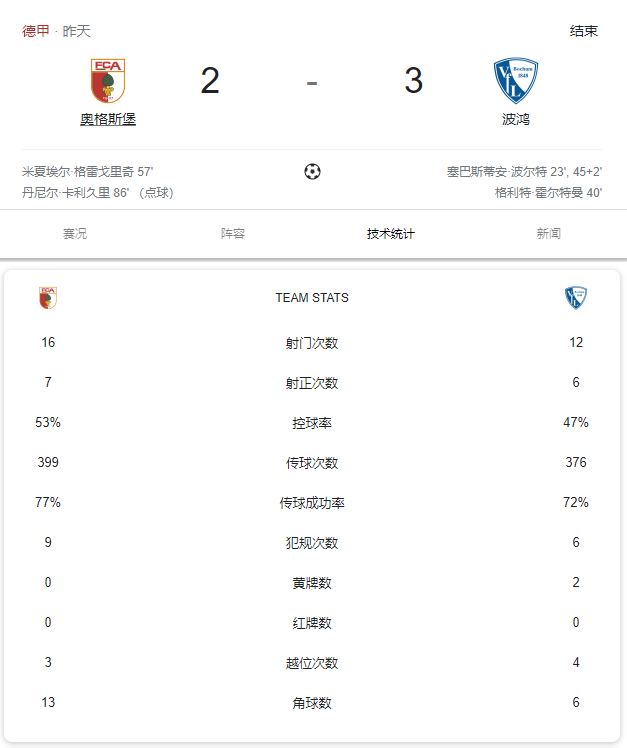
Task: Click the large VfL Bochum crest logo
Action: click(515, 81)
